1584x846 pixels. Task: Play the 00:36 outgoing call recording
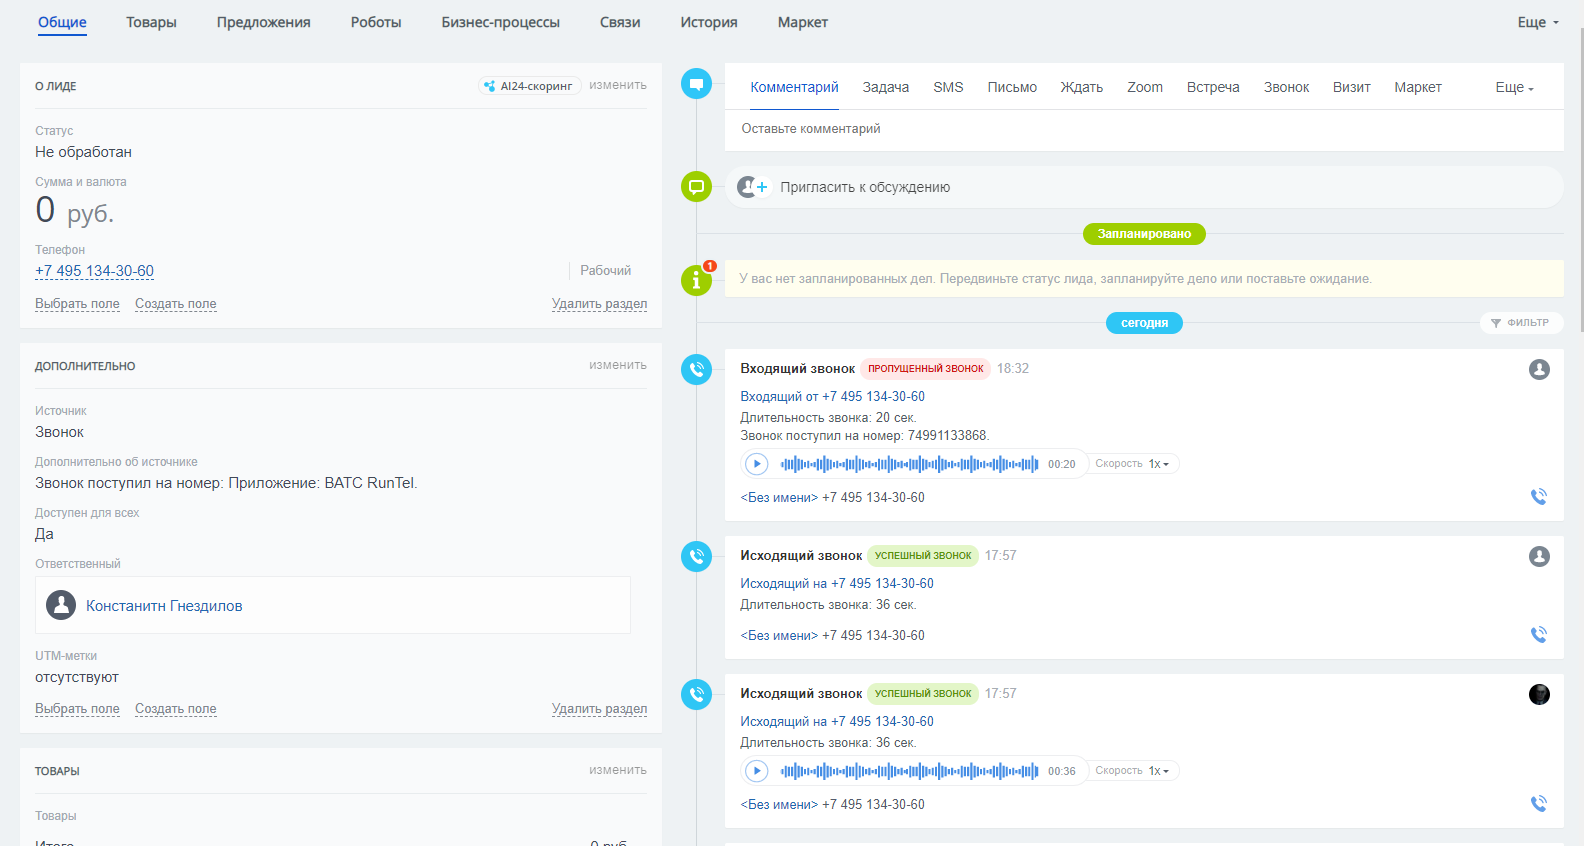click(x=757, y=771)
